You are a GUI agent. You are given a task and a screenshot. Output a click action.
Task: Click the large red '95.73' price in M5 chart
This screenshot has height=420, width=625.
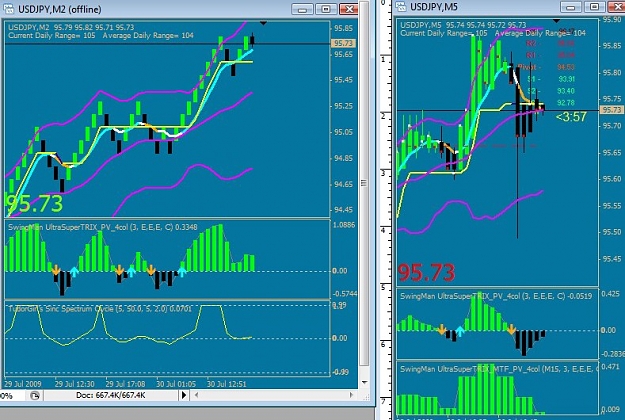point(426,273)
